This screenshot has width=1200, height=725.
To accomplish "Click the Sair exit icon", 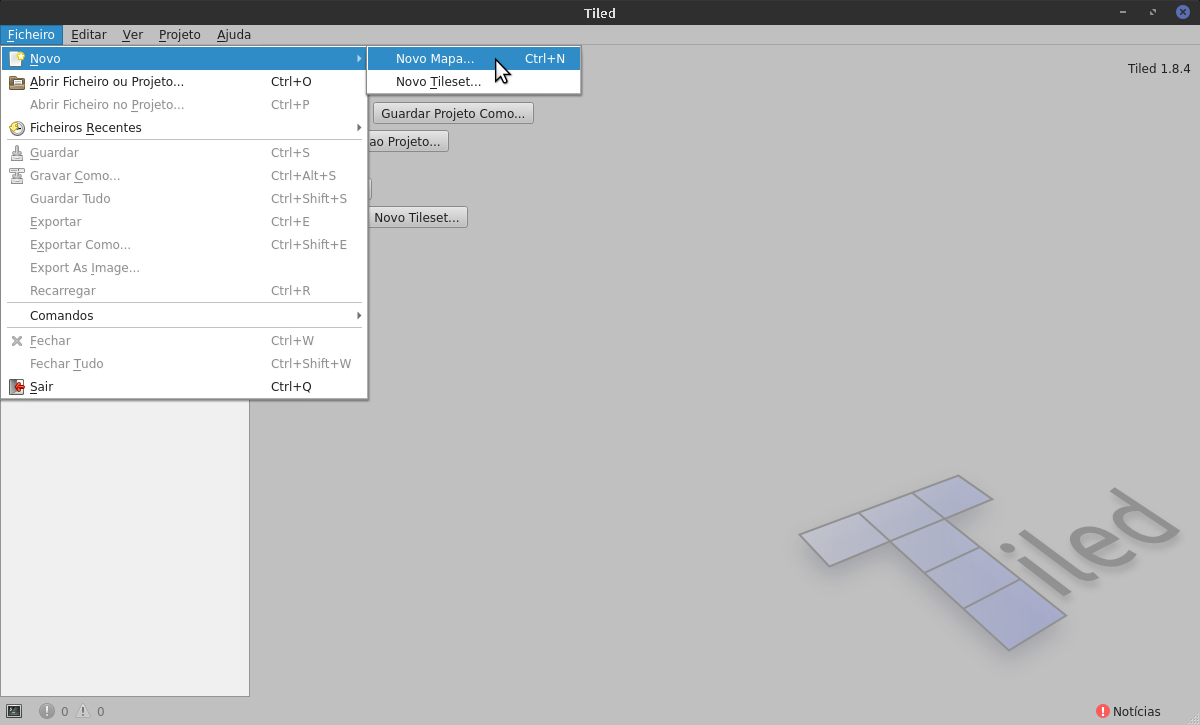I will click(x=17, y=387).
